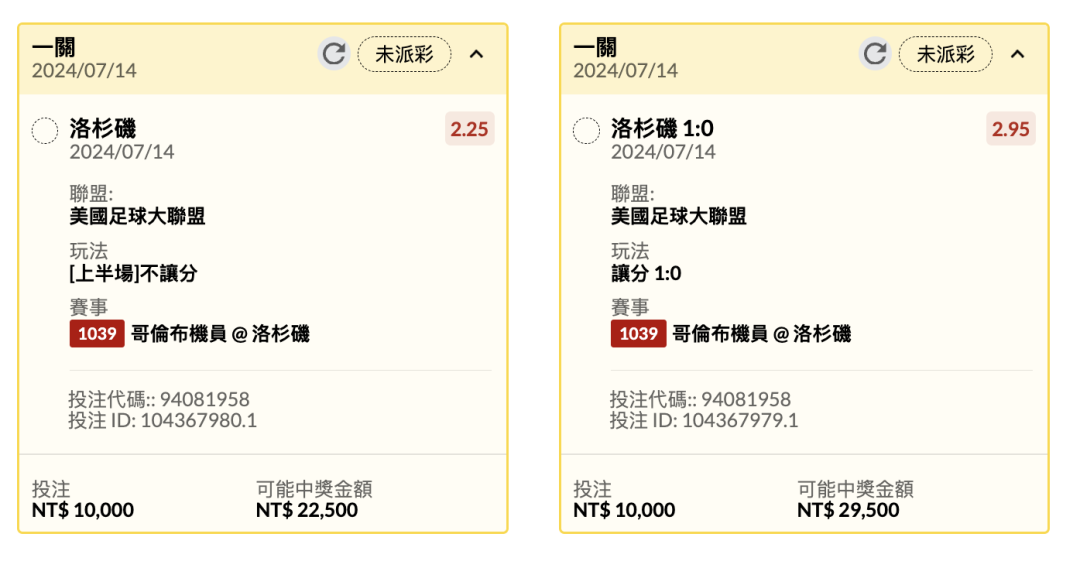Collapse the left bet card chevron

click(477, 54)
